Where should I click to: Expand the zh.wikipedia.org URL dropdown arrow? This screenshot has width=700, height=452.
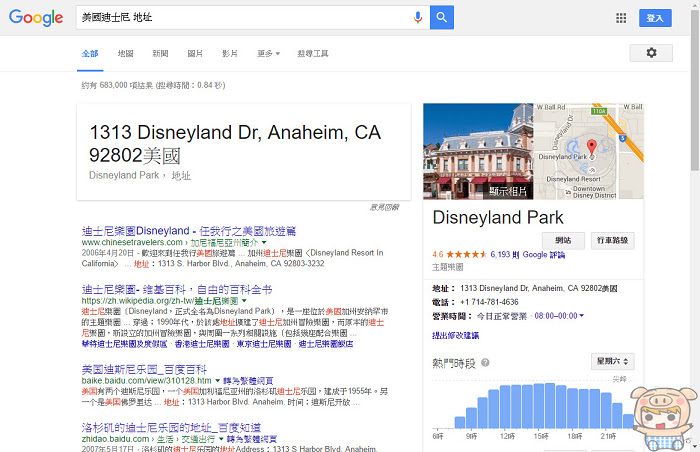[x=244, y=301]
